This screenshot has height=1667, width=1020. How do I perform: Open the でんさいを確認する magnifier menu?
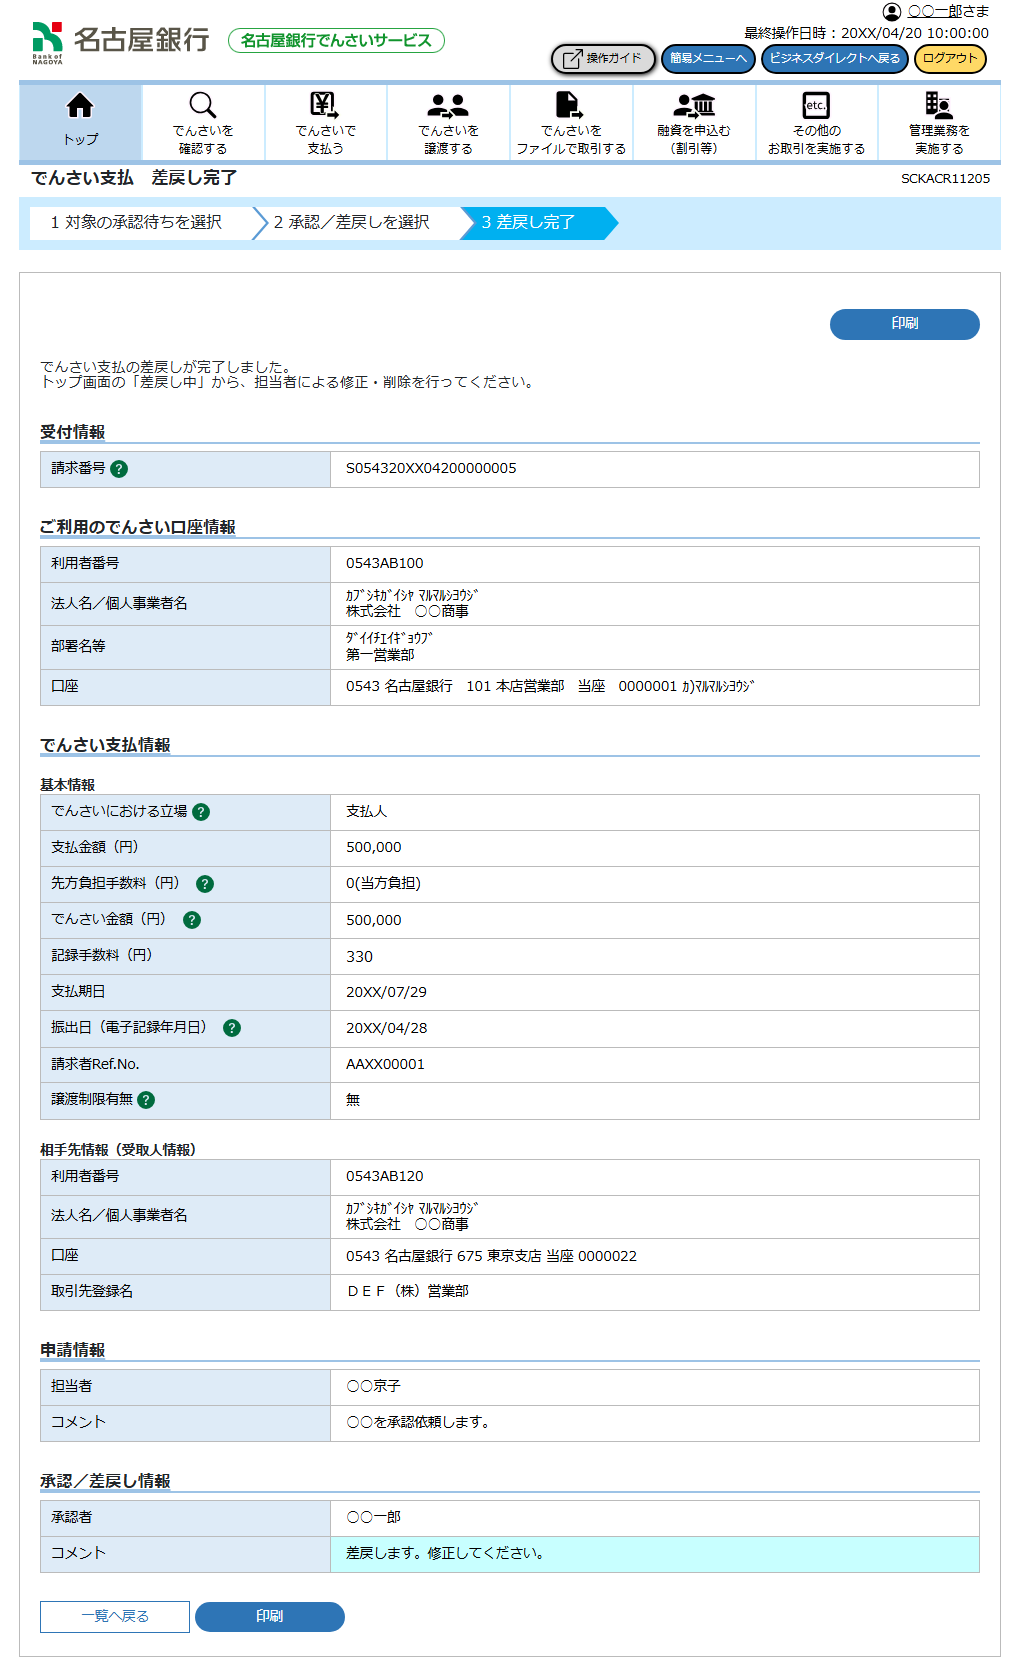point(203,106)
